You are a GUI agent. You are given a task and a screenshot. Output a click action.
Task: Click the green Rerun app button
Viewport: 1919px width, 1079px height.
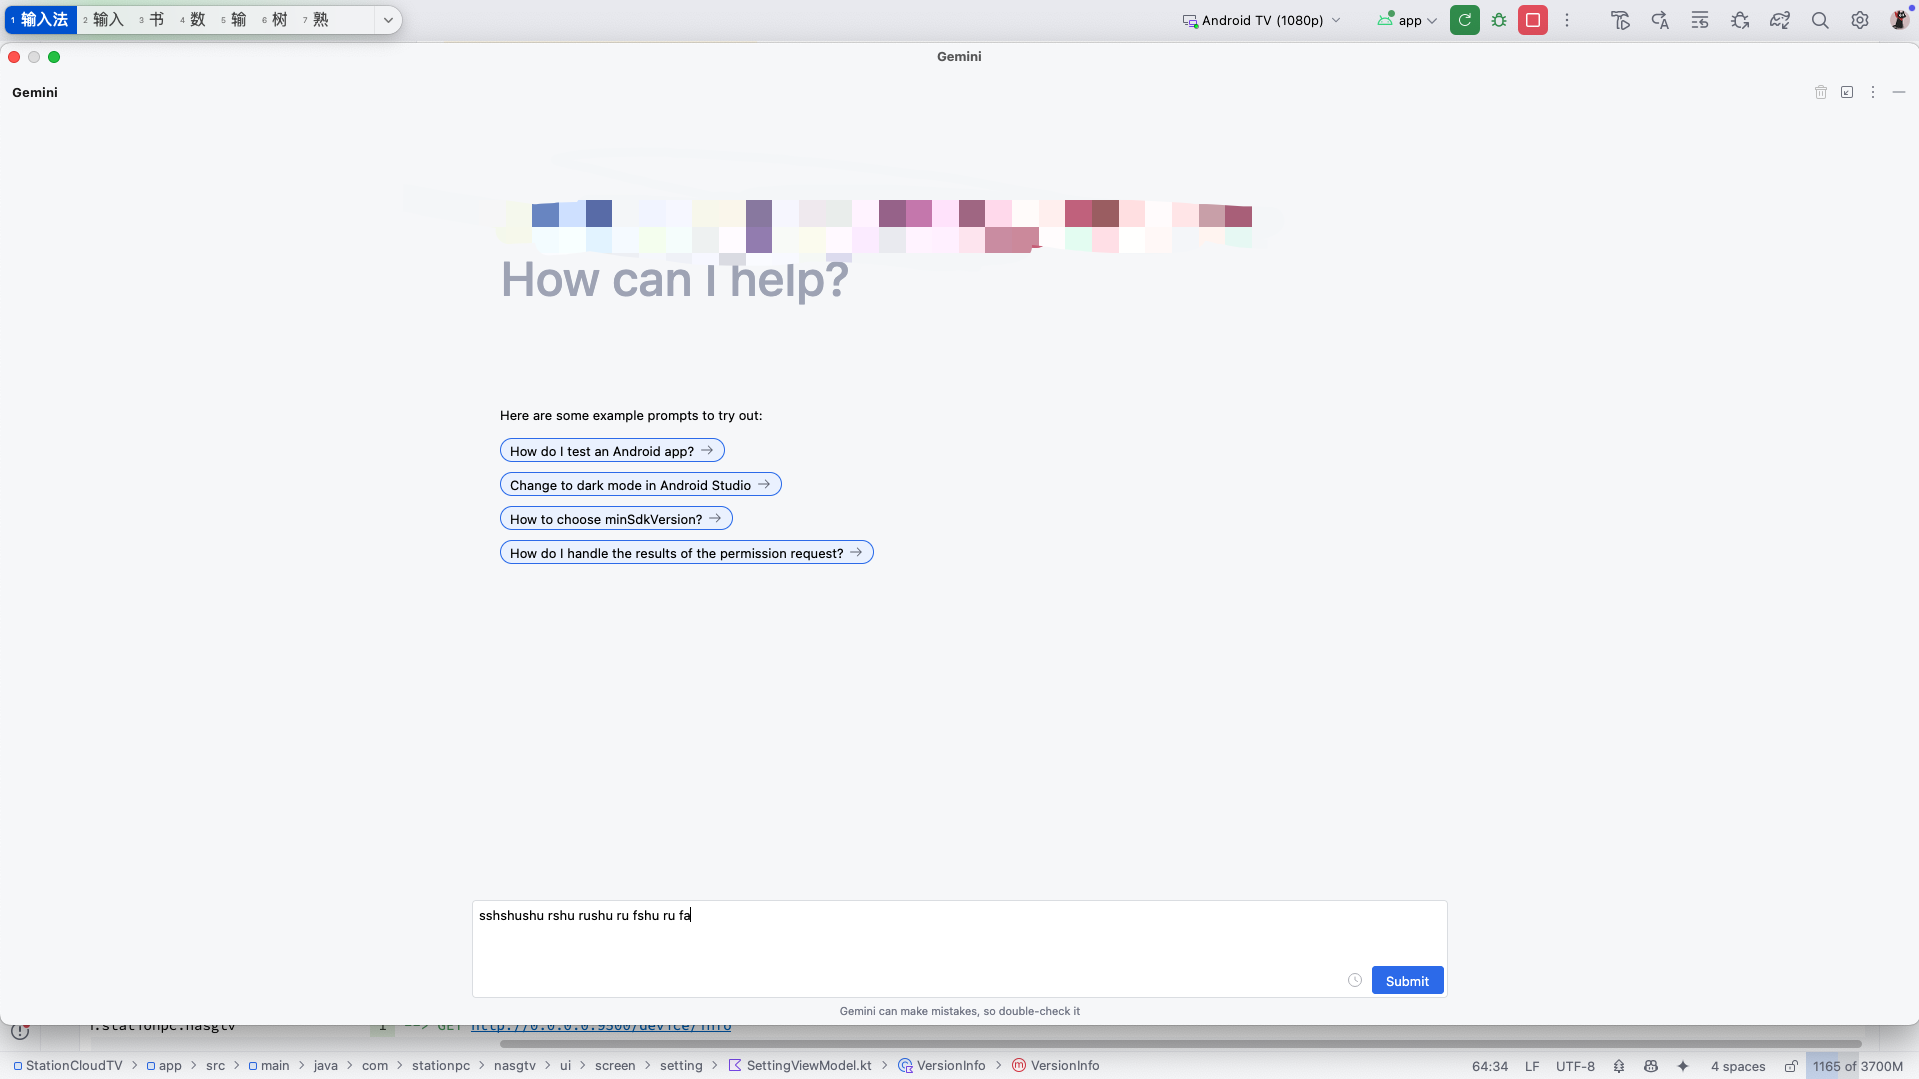coord(1464,20)
